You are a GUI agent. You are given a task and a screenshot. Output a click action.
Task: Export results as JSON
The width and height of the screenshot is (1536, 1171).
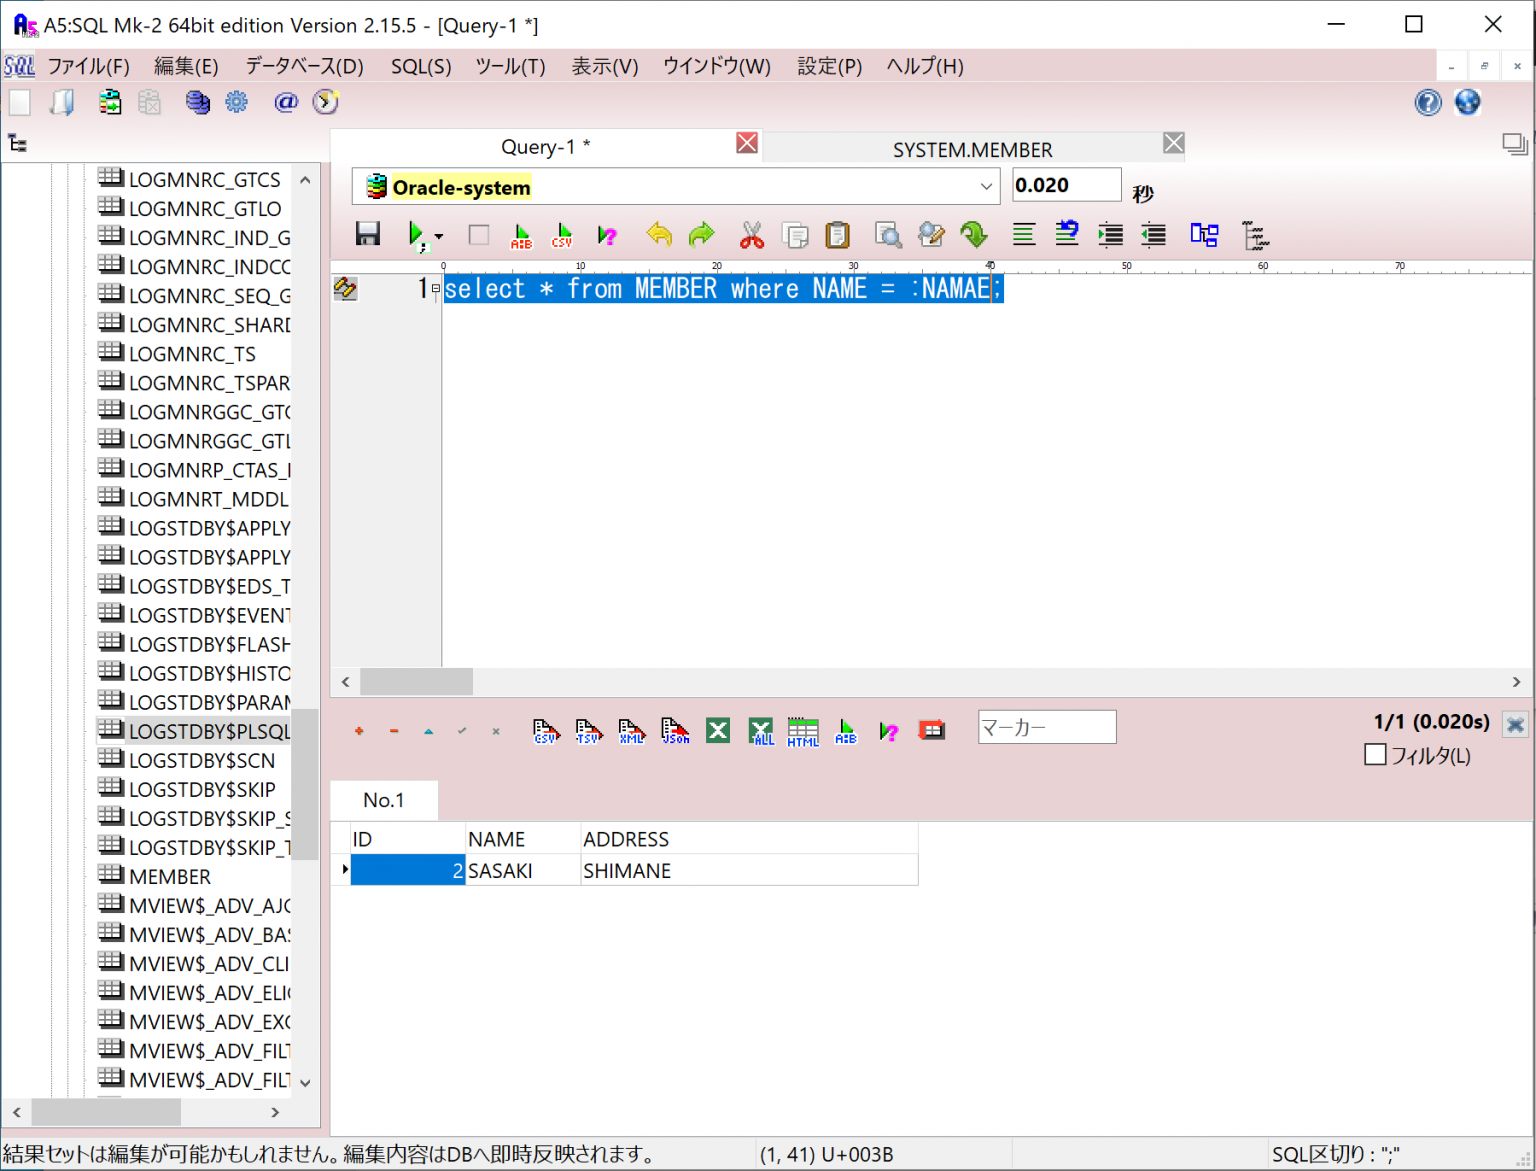(x=674, y=731)
